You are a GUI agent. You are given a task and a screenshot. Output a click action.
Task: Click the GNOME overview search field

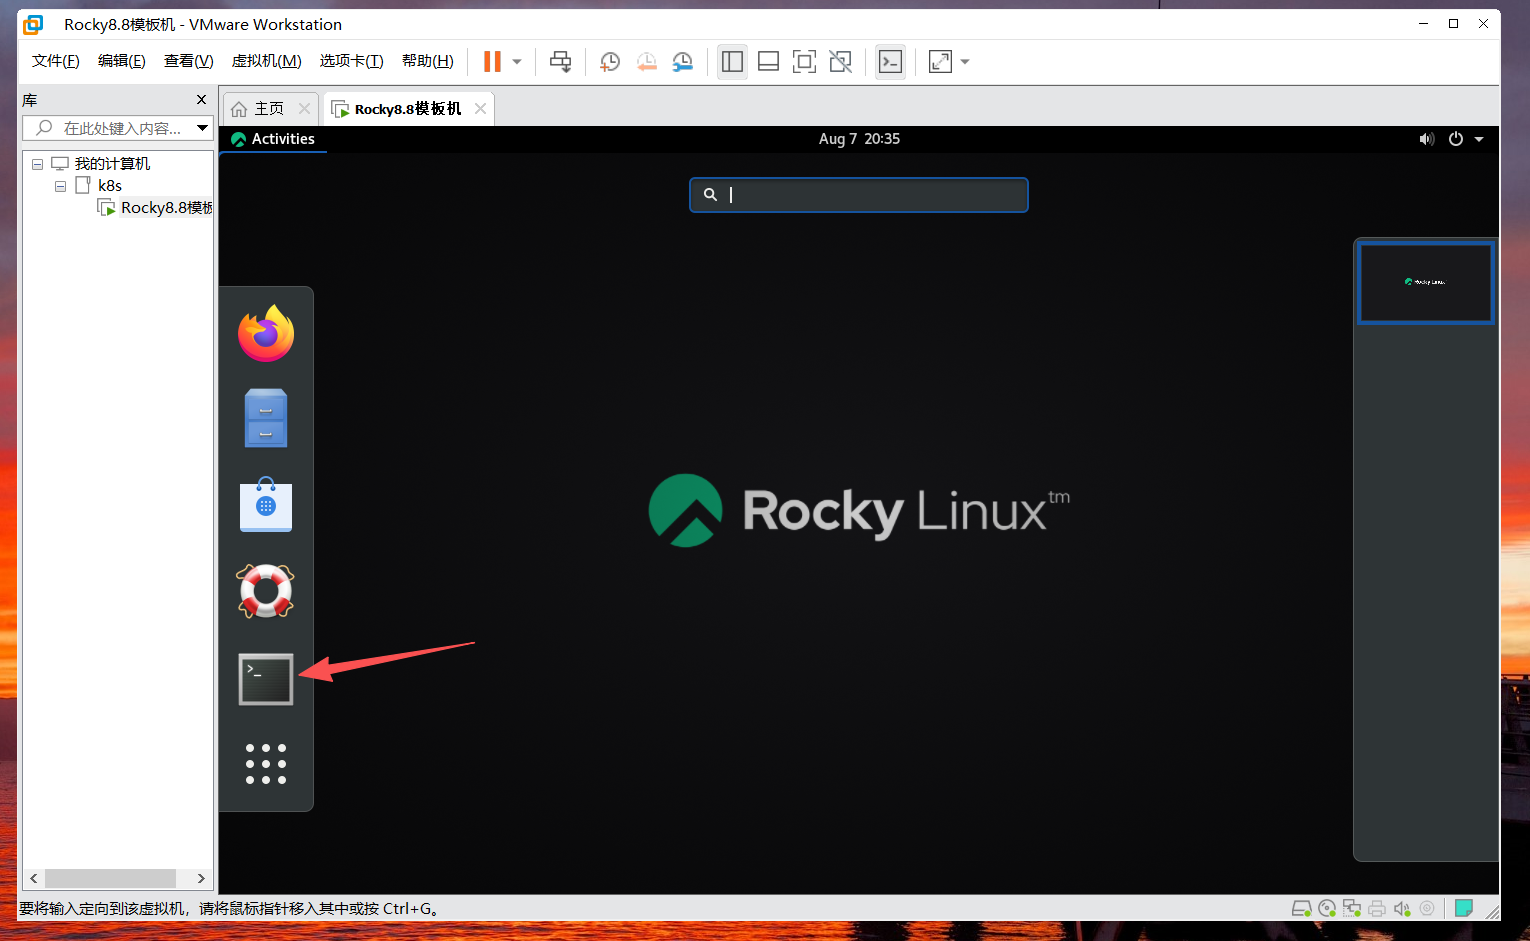pos(859,195)
